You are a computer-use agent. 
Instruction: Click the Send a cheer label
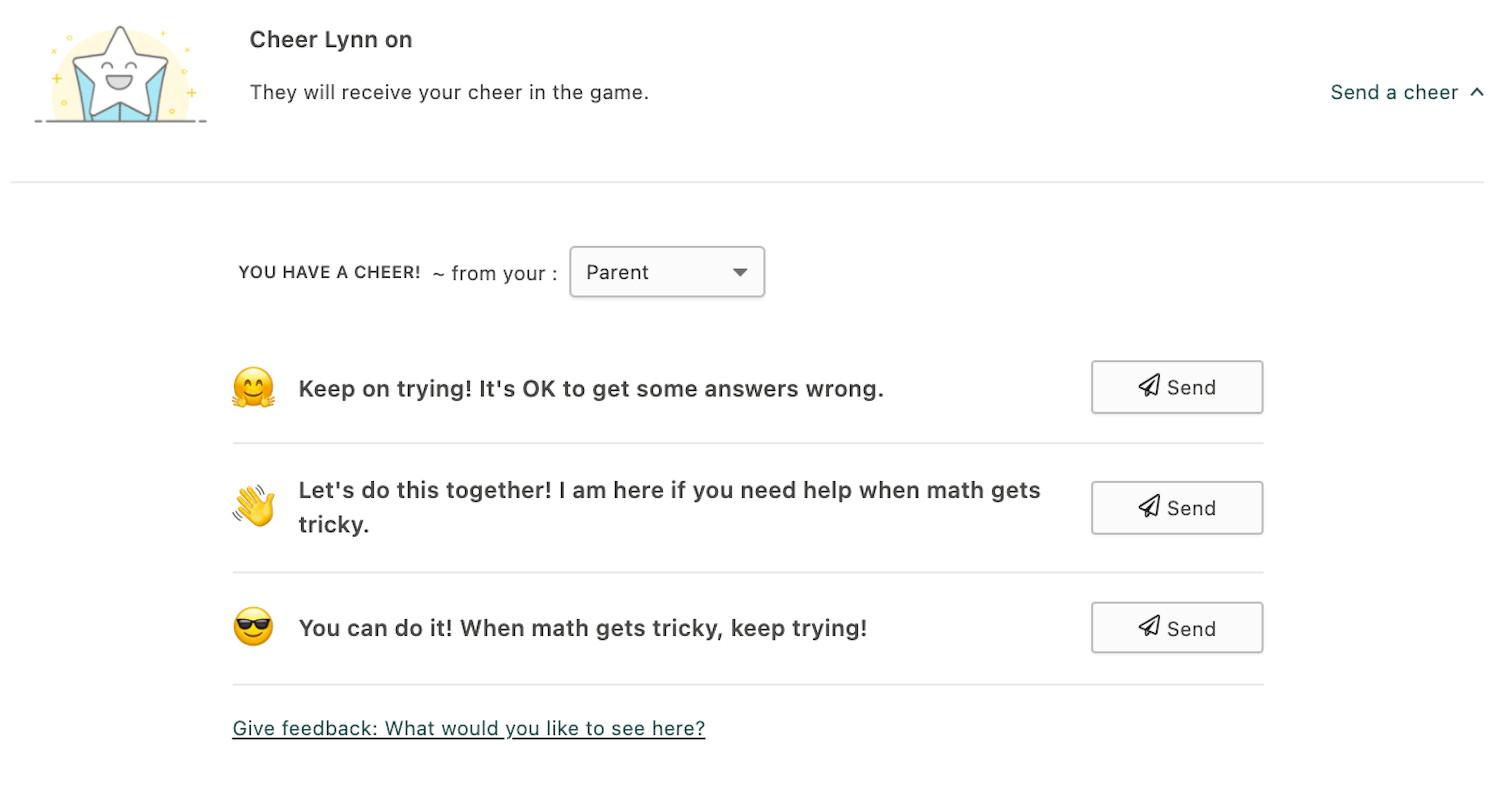(1392, 91)
